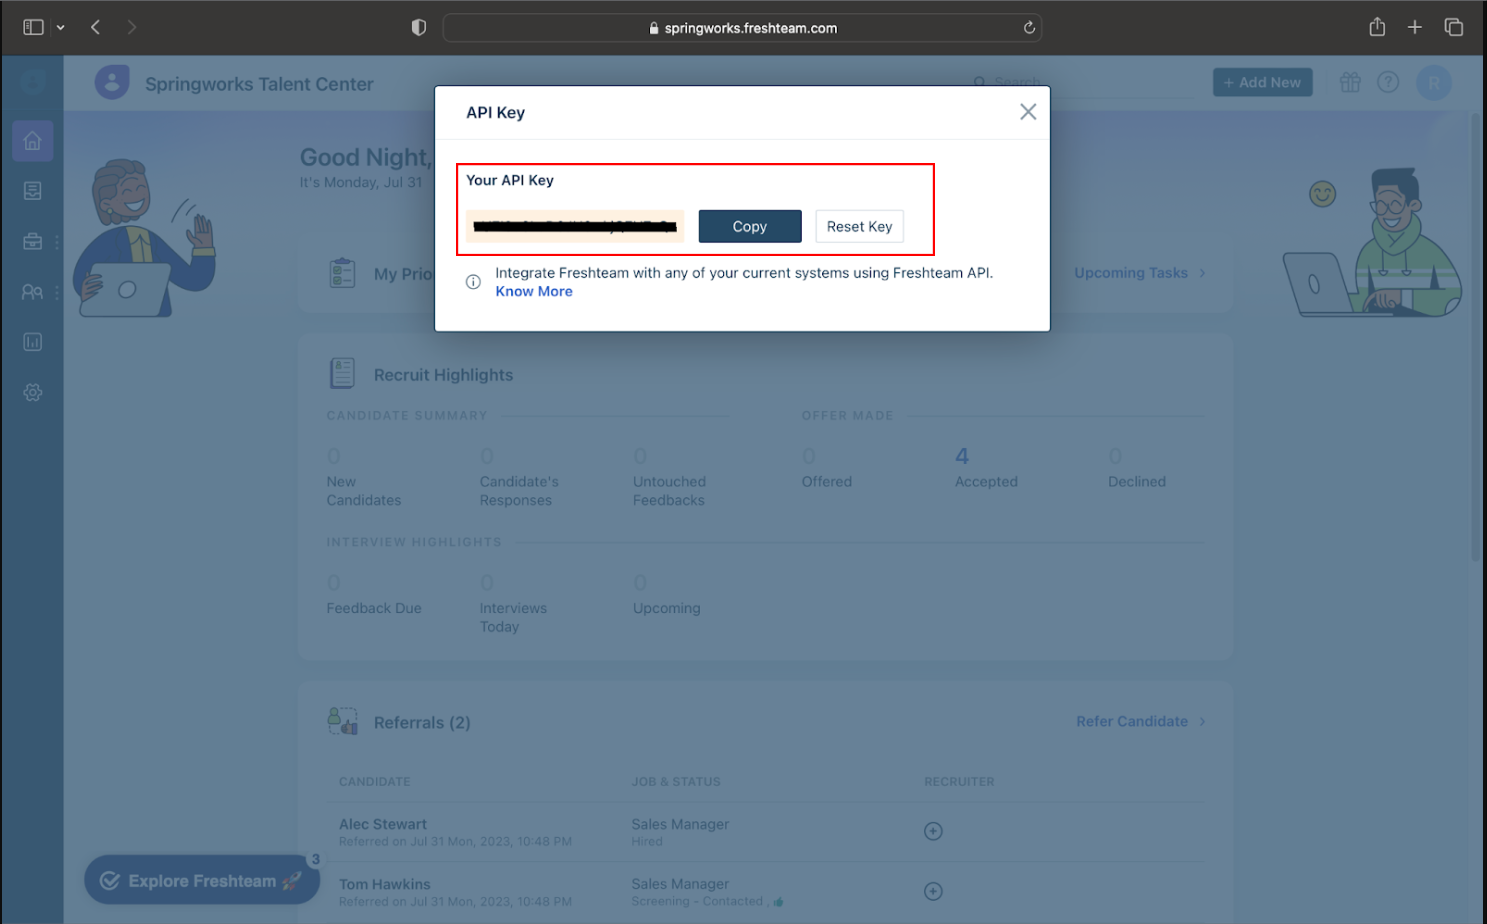Select Tom Hawkins candidate name
Viewport: 1487px width, 924px height.
[384, 884]
